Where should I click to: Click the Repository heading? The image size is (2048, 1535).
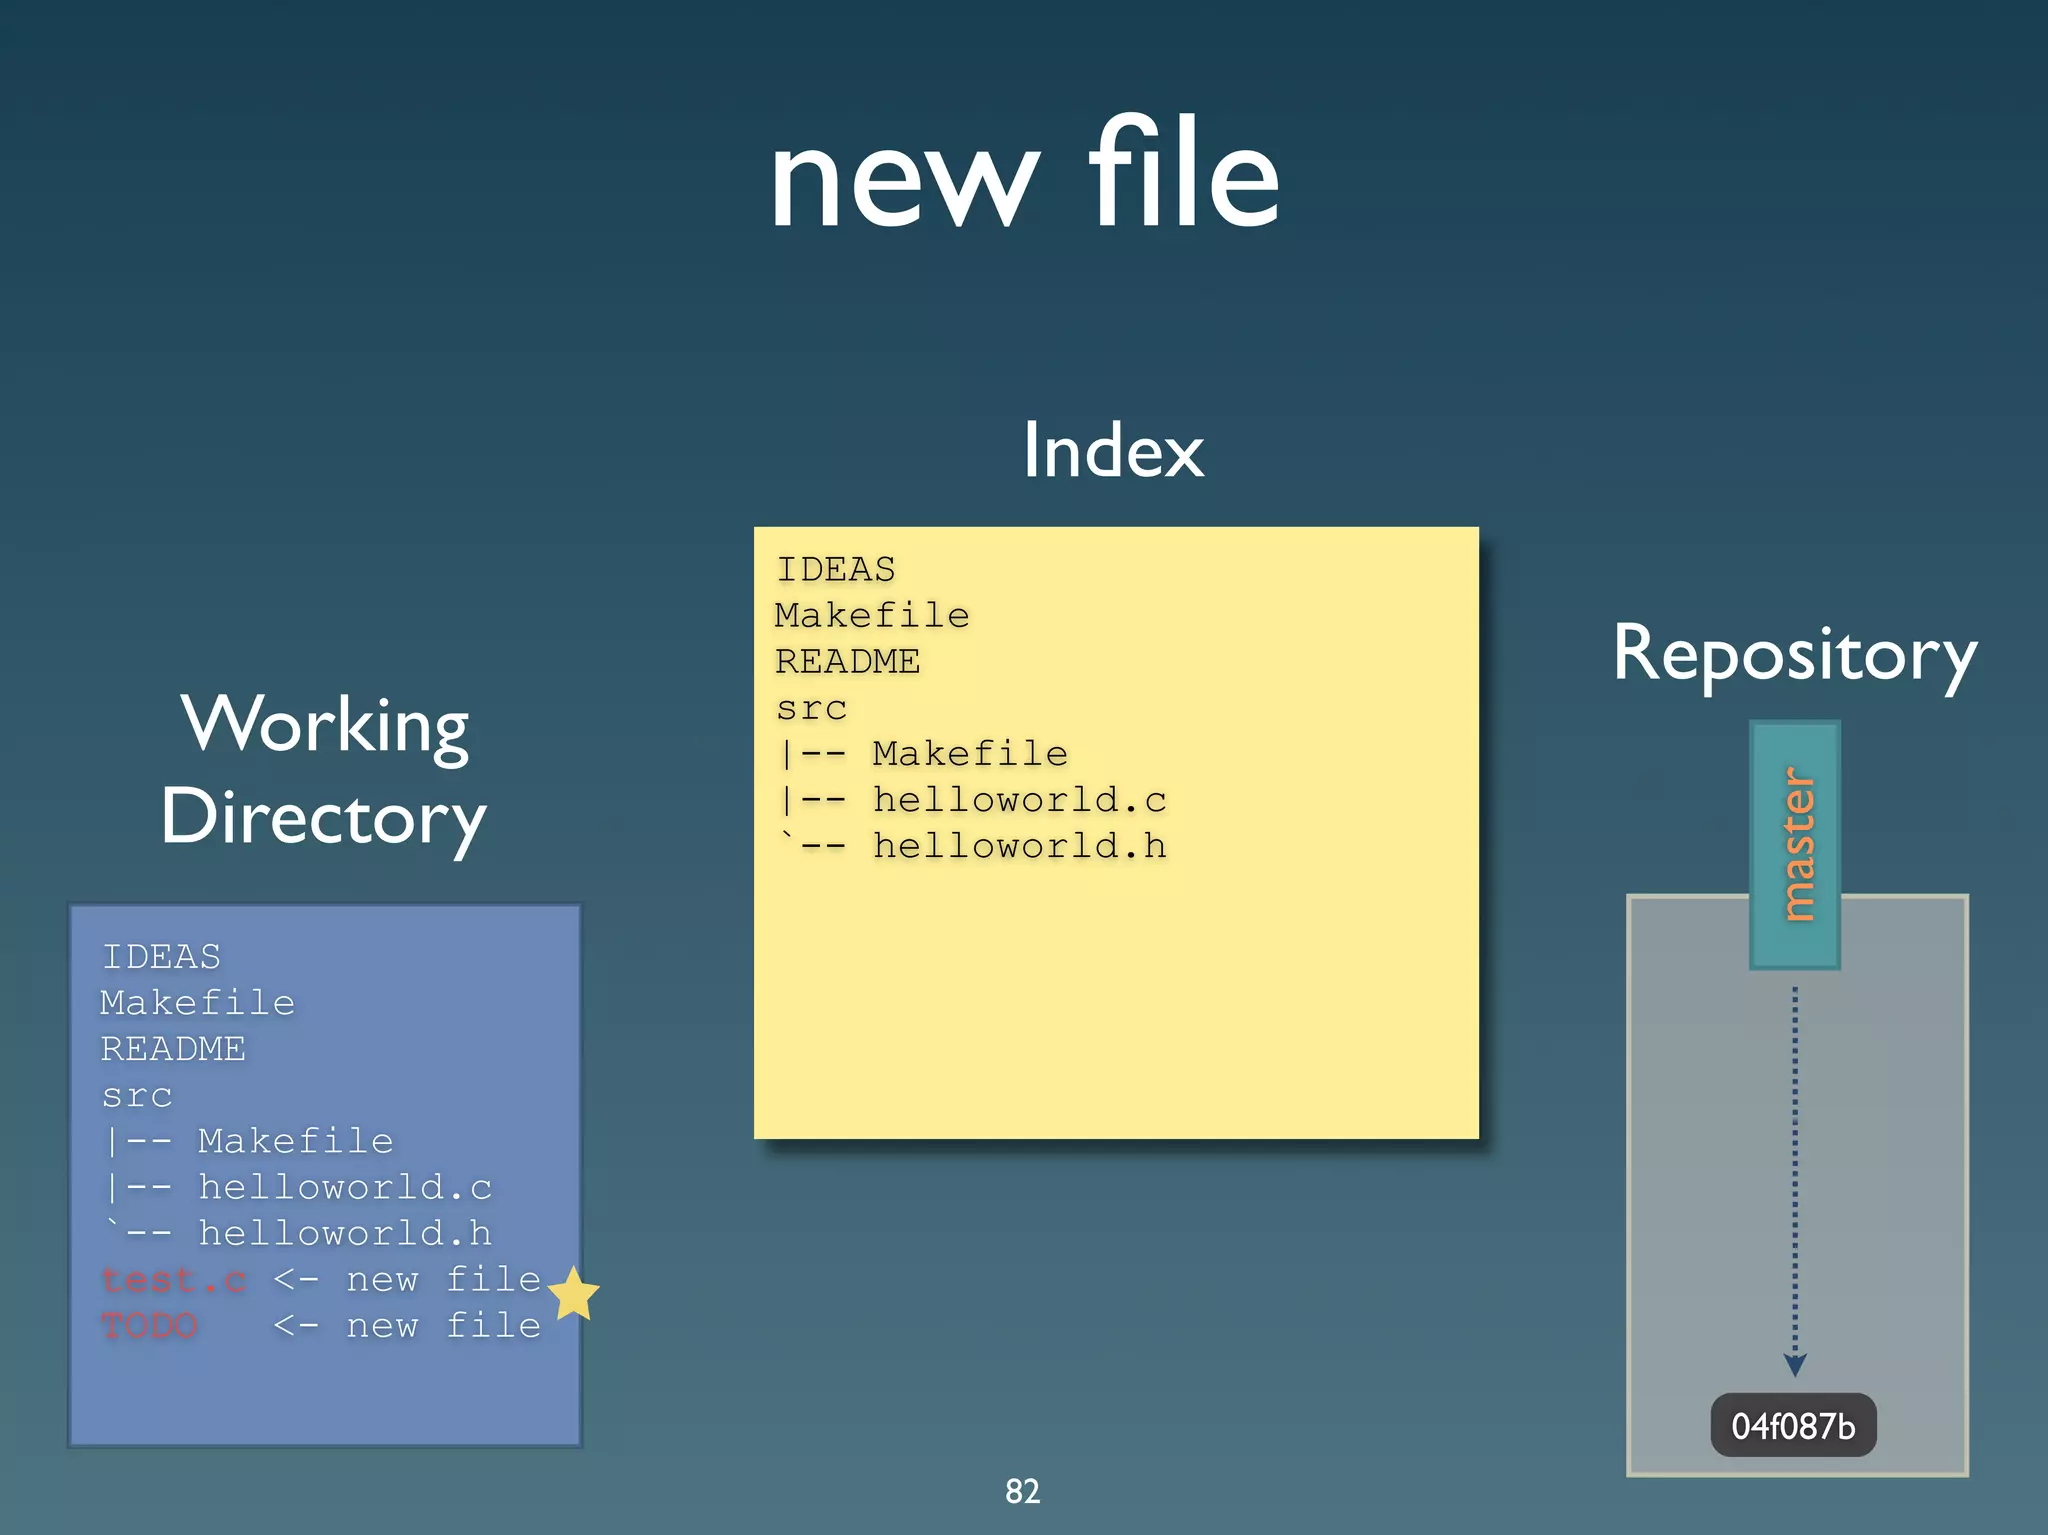tap(1795, 655)
